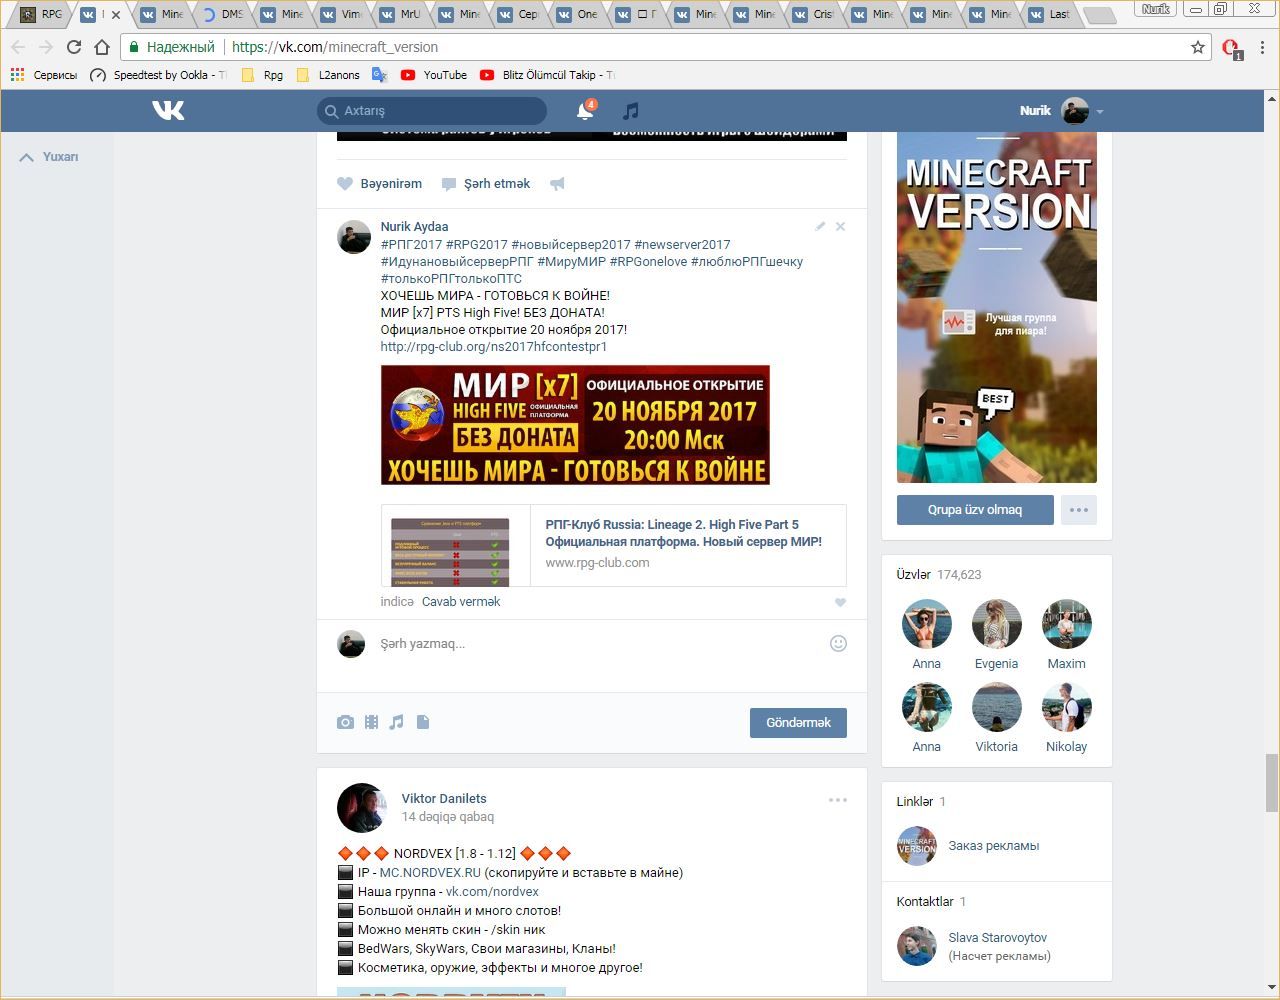Open vk.com/nordvex link

492,892
